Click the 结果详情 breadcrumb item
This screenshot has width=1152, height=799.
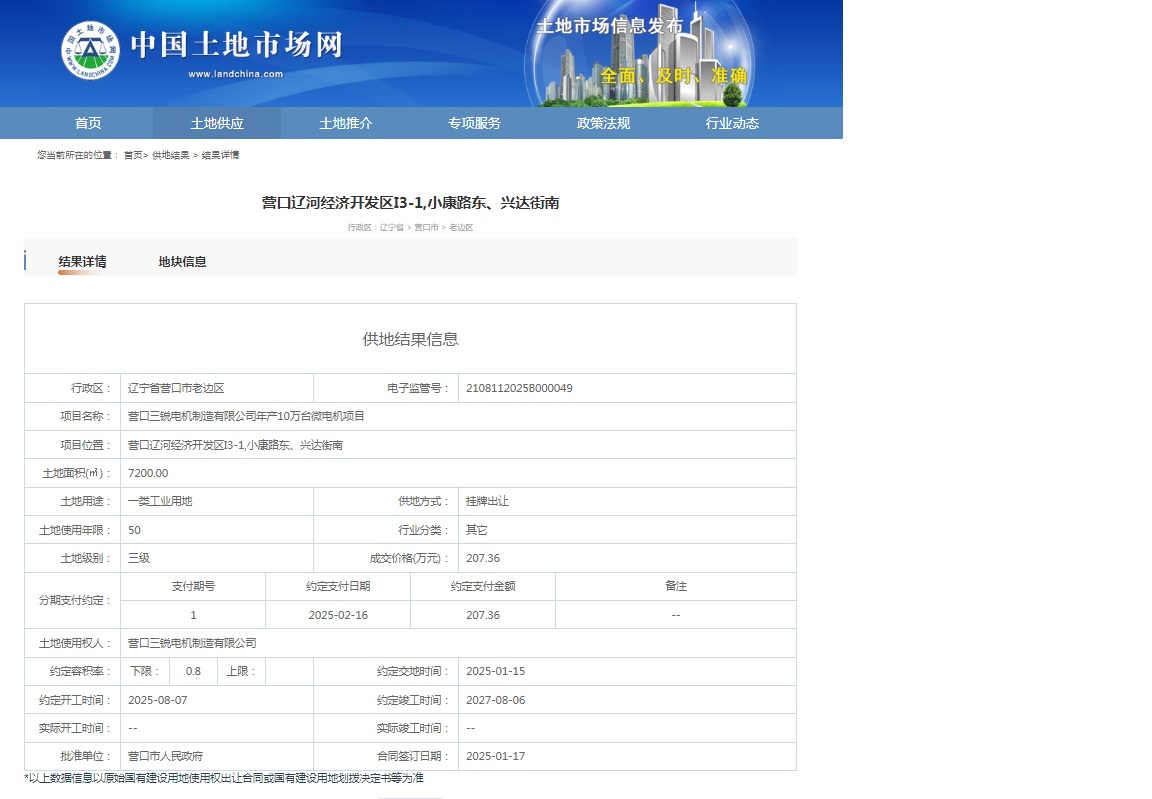click(x=220, y=155)
